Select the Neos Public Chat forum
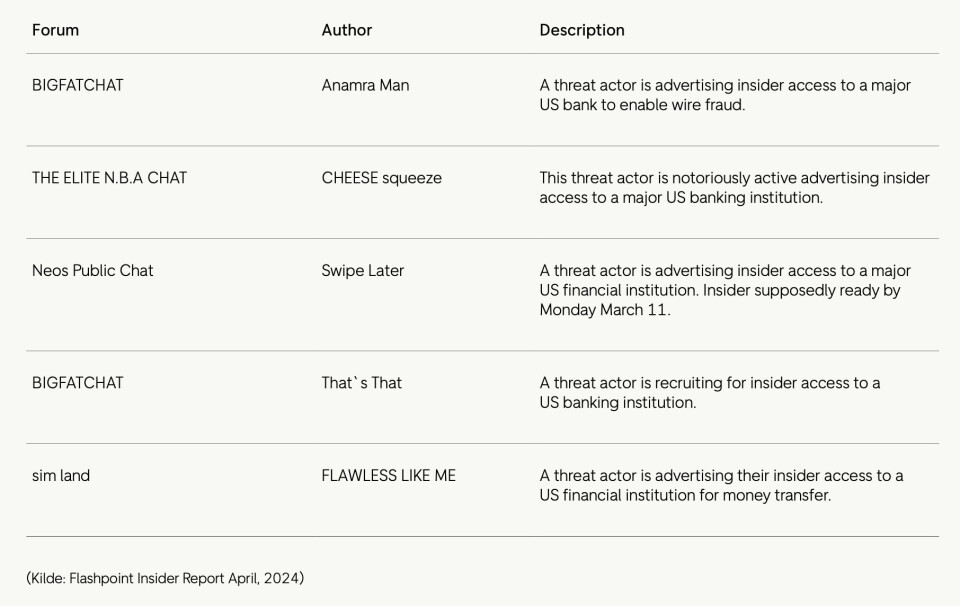Screen dimensions: 960x606 pos(92,270)
